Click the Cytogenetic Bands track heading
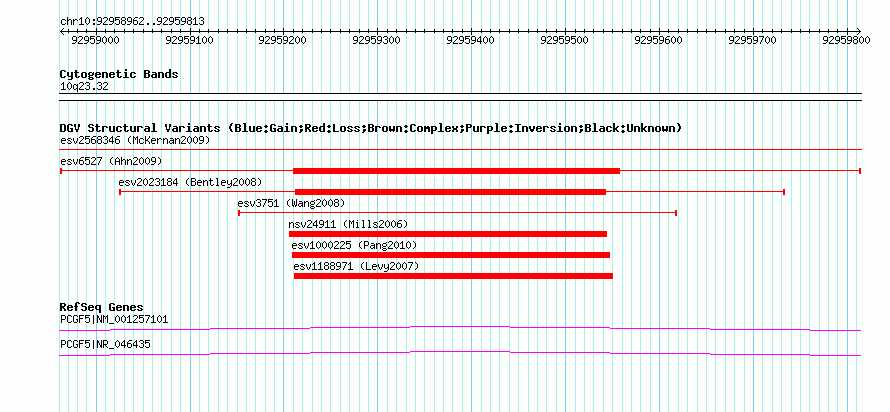890x412 pixels. (119, 74)
